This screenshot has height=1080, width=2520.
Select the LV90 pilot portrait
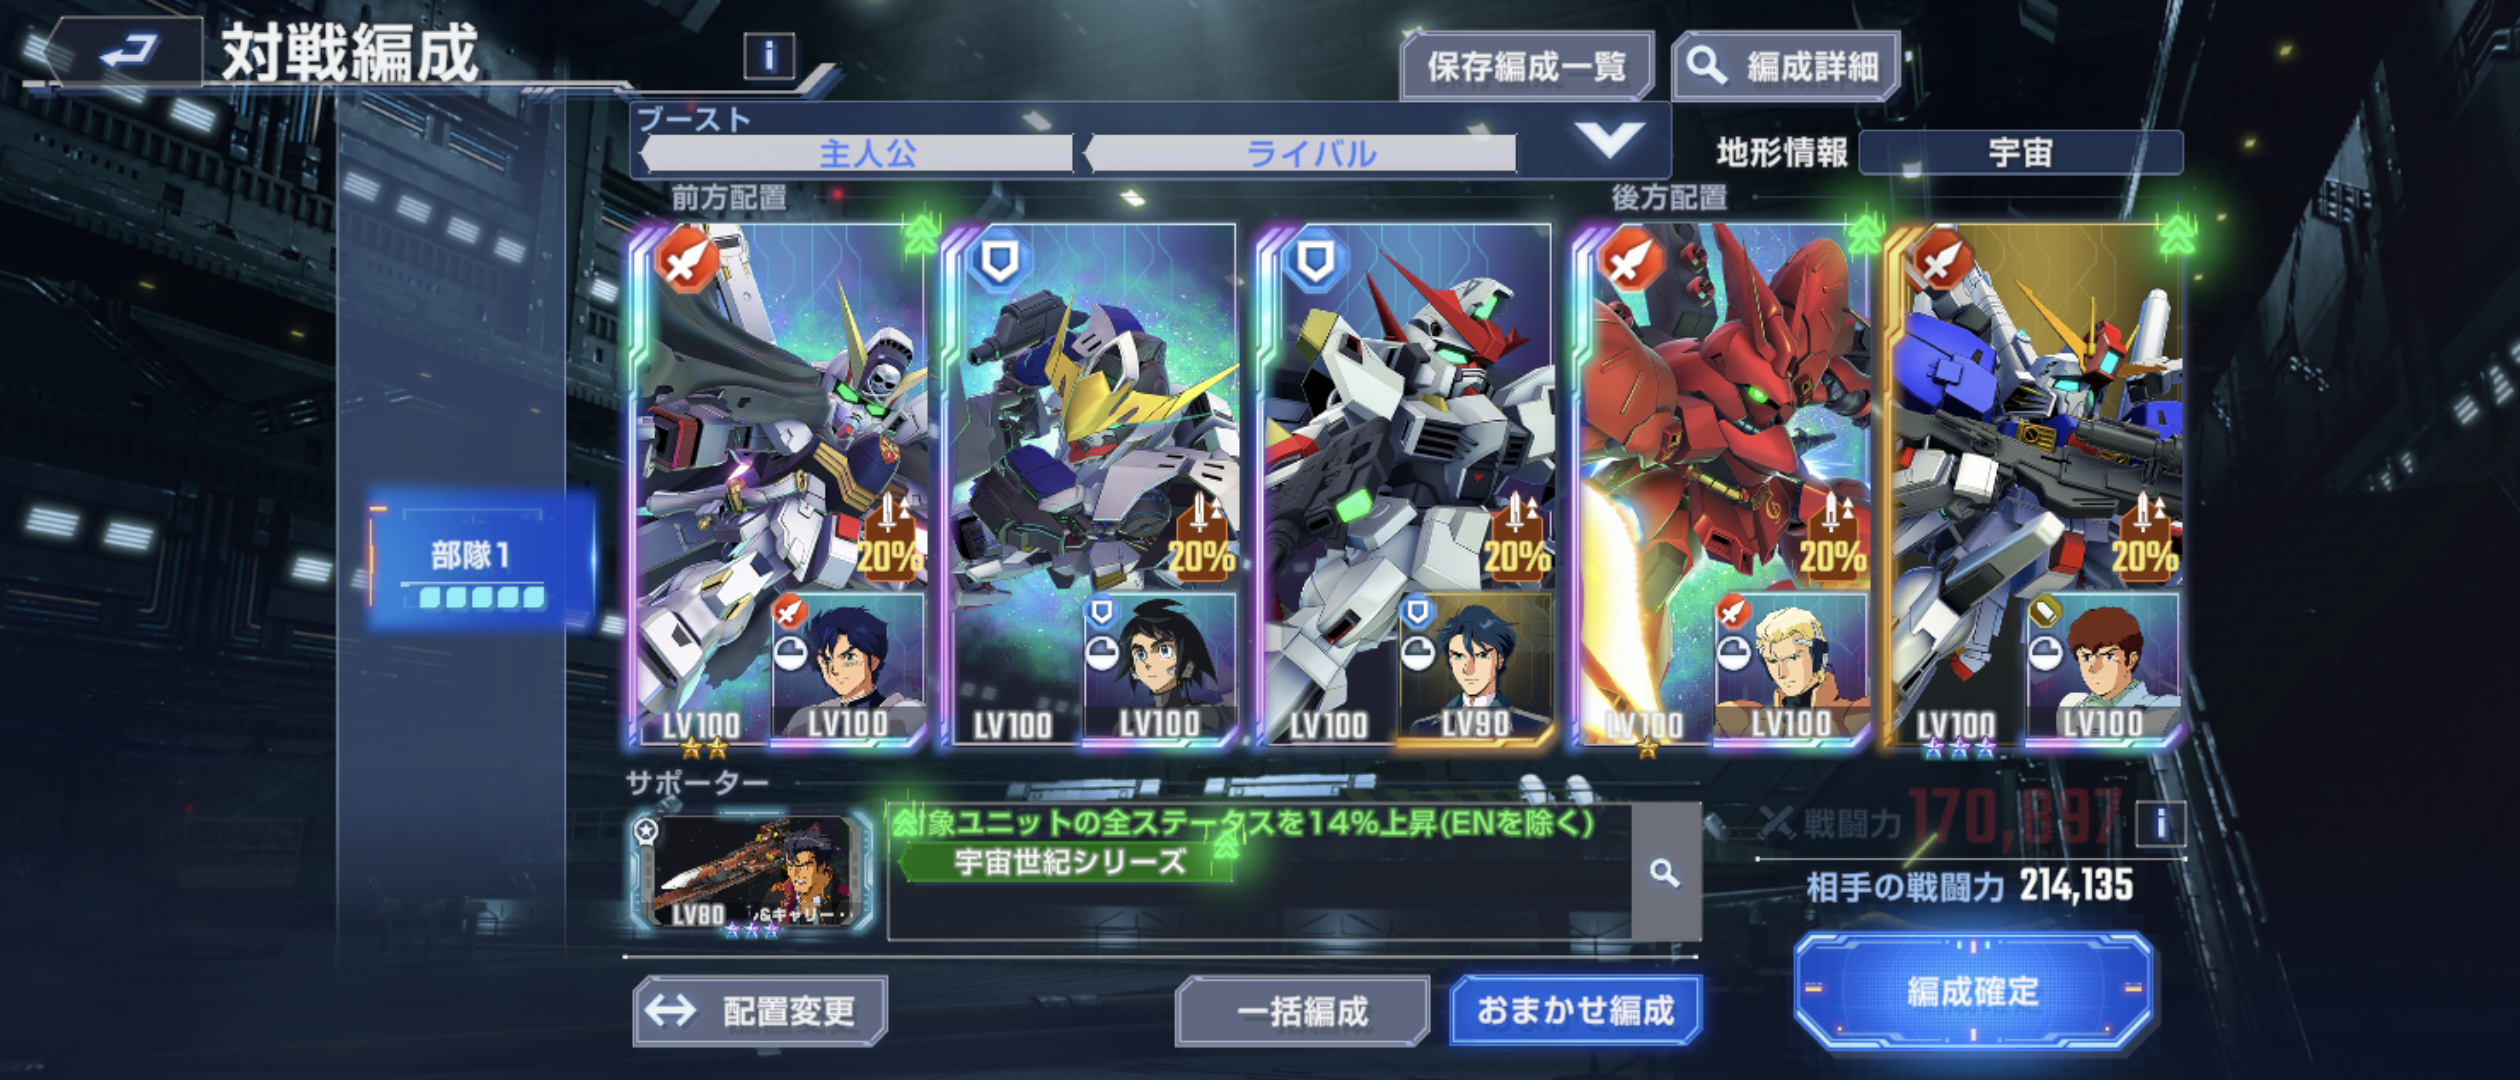point(1474,668)
